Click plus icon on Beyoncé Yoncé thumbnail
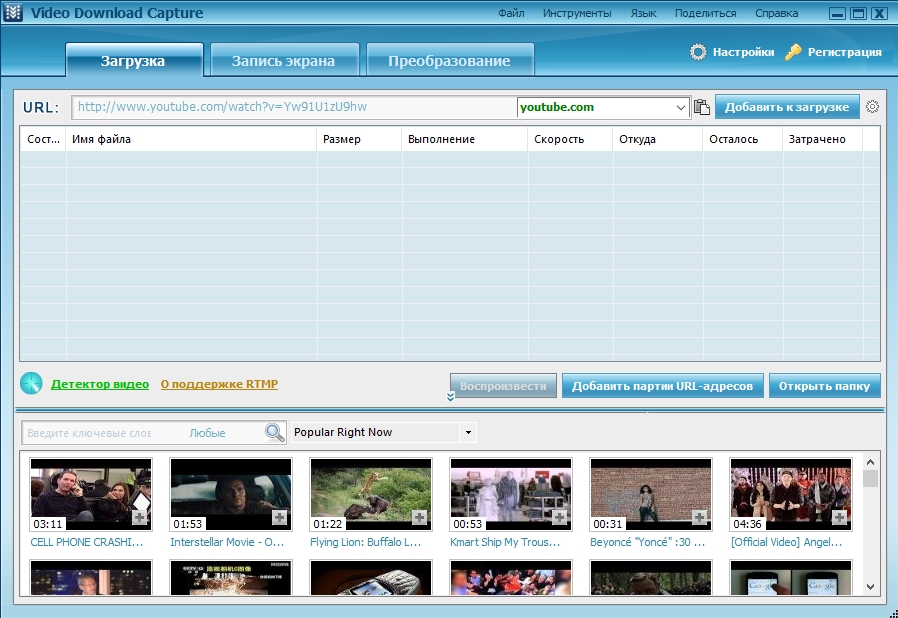Viewport: 898px width, 618px height. 699,518
